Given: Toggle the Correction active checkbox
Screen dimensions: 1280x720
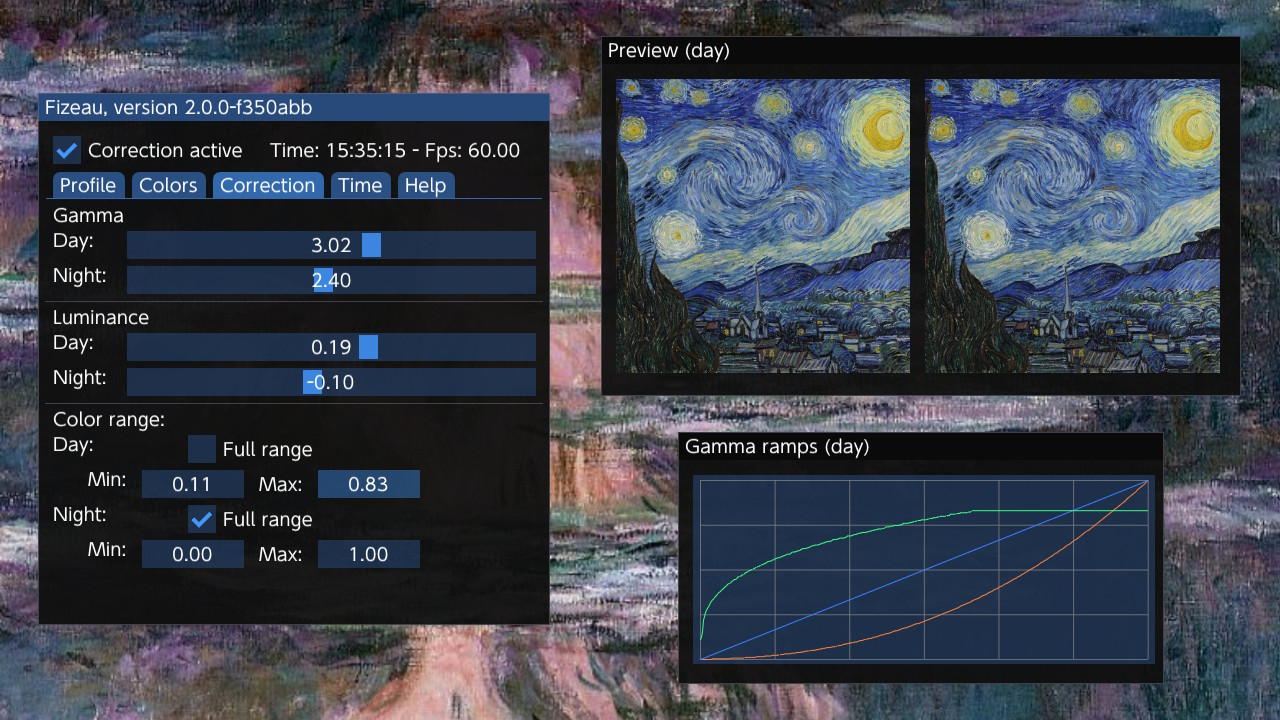Looking at the screenshot, I should 67,151.
